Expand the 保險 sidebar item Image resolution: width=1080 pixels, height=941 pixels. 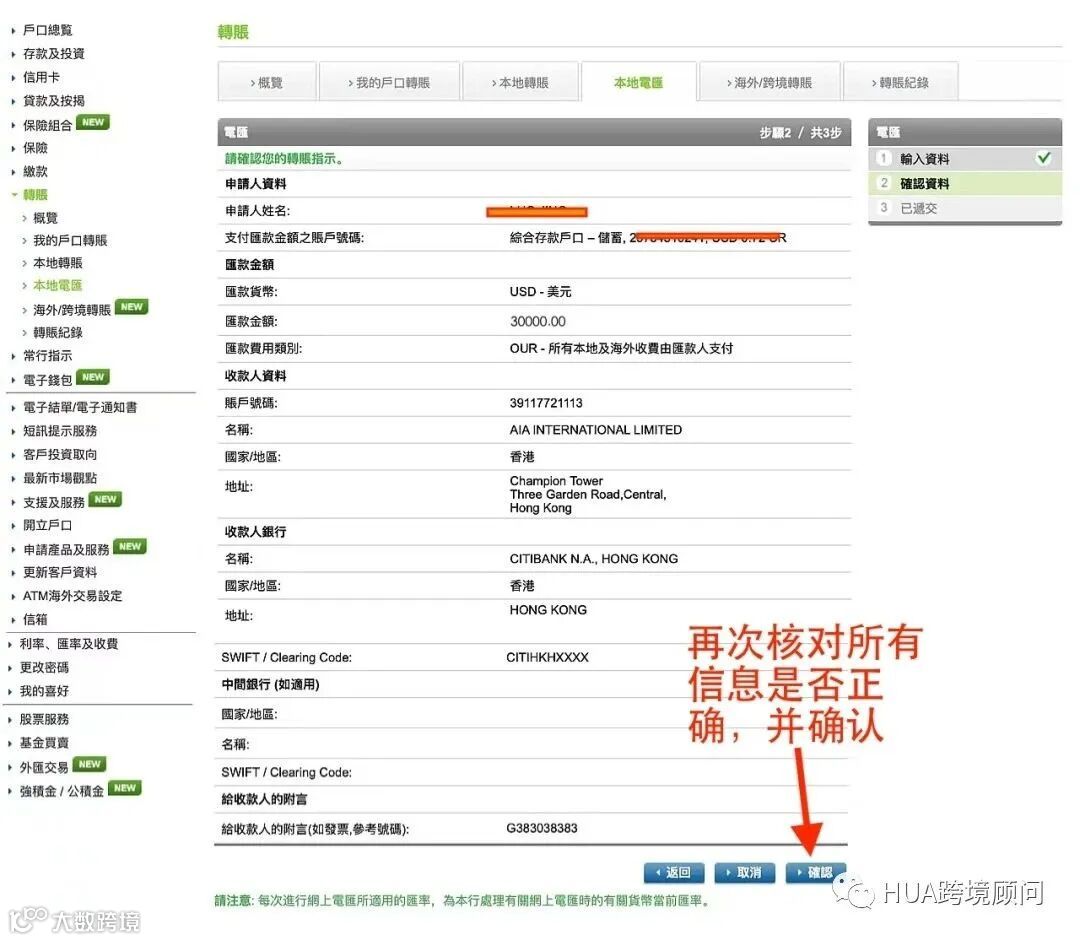click(34, 148)
